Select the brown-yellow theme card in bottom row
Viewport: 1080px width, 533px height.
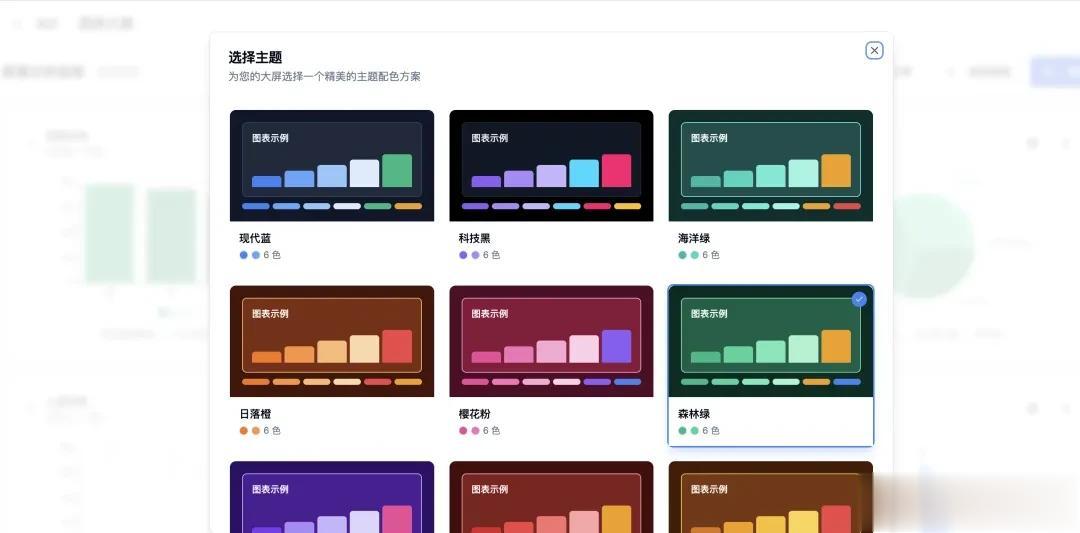[771, 497]
